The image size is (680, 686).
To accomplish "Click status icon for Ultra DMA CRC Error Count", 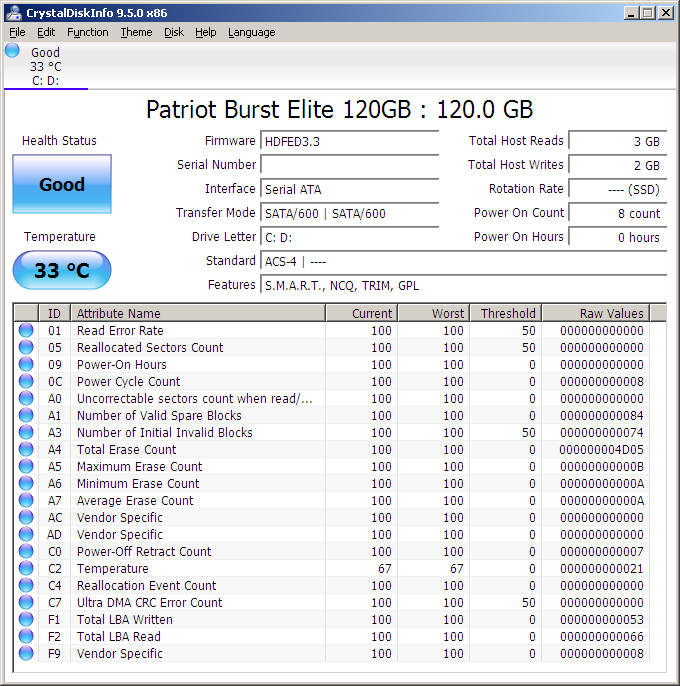I will point(26,602).
